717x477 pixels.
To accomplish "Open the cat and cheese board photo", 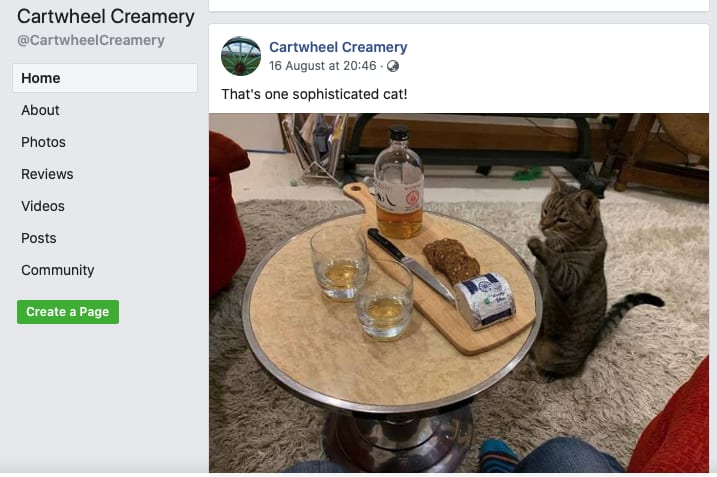I will click(x=459, y=293).
